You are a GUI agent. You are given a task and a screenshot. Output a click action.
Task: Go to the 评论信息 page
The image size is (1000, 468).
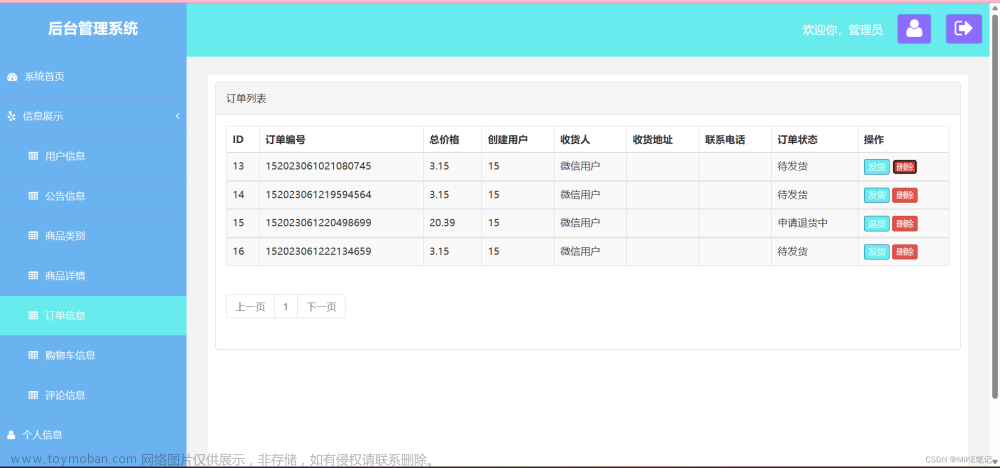click(x=93, y=395)
